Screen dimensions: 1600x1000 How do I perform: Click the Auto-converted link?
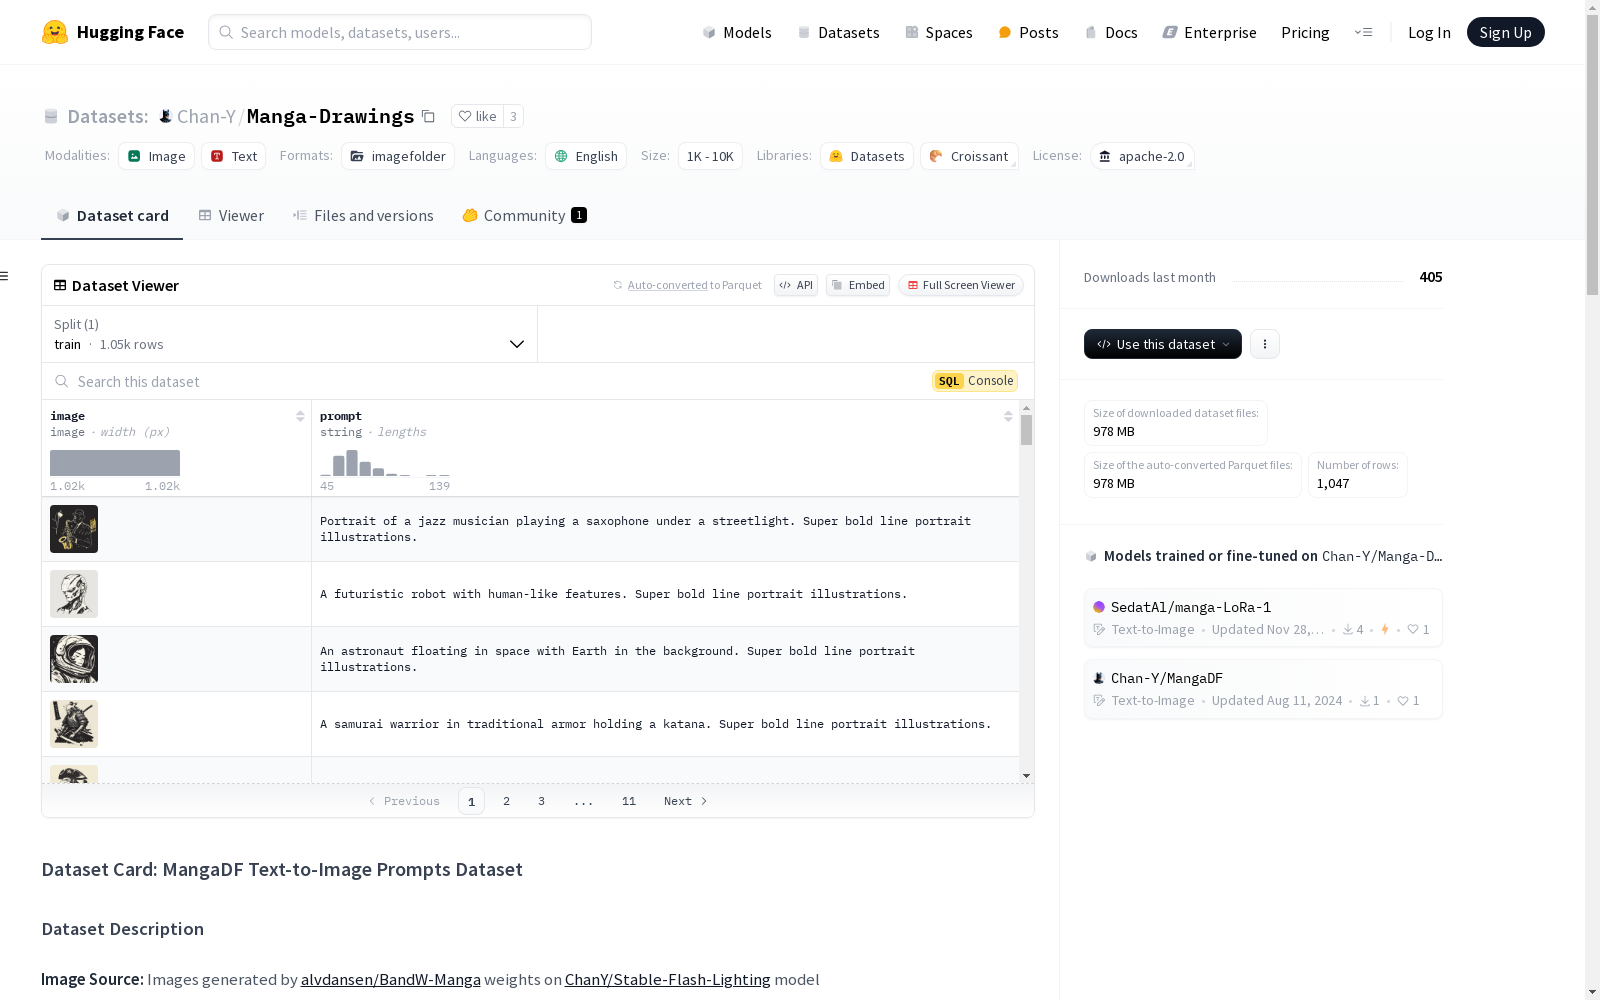(x=667, y=285)
